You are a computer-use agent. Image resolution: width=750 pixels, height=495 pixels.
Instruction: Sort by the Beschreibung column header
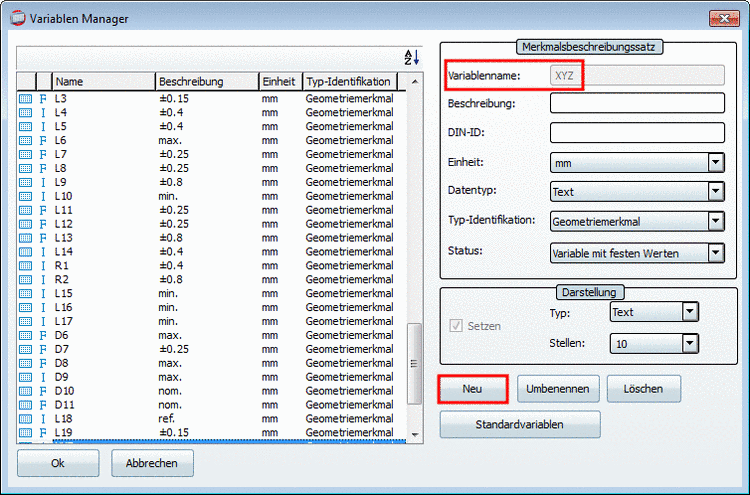(207, 81)
